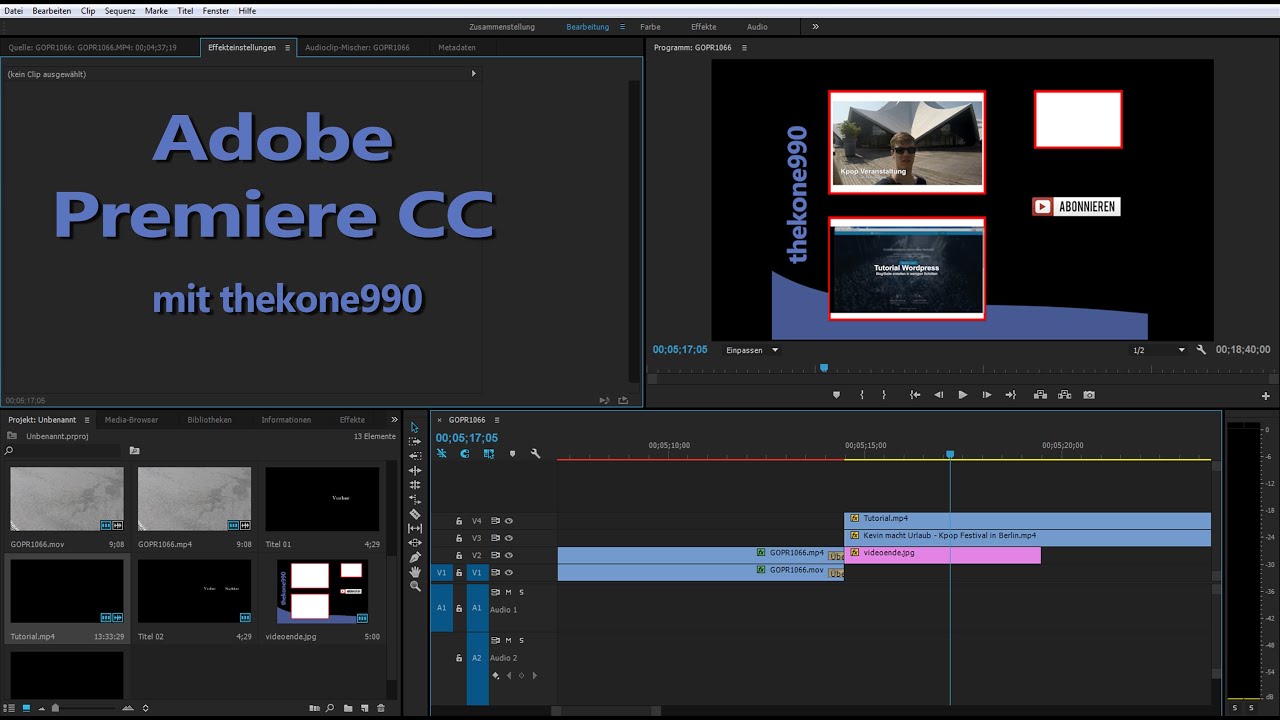Screen dimensions: 1280x720
Task: Open the Sequenz menu
Action: (120, 10)
